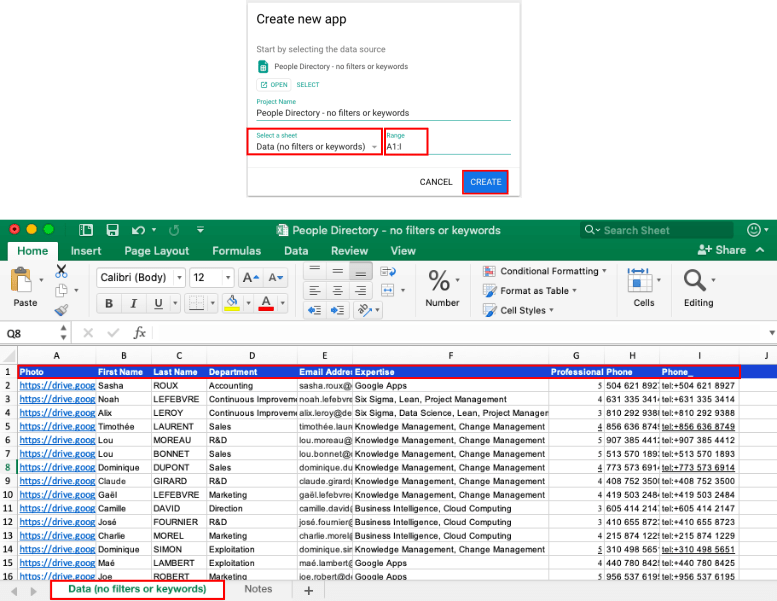Click the Paste clipboard icon
The width and height of the screenshot is (777, 601).
(x=21, y=280)
